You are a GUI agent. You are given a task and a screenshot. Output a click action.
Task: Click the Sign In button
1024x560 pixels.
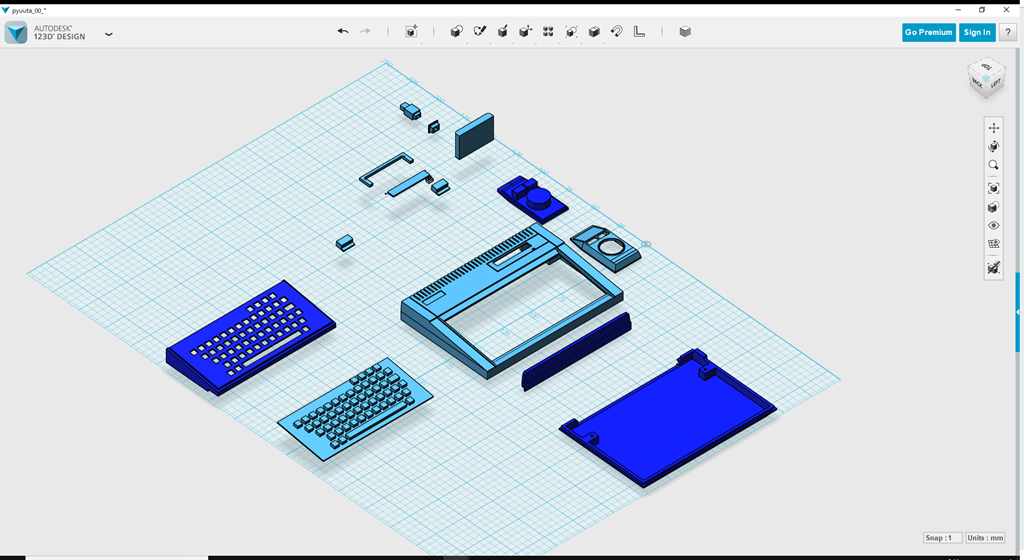976,32
